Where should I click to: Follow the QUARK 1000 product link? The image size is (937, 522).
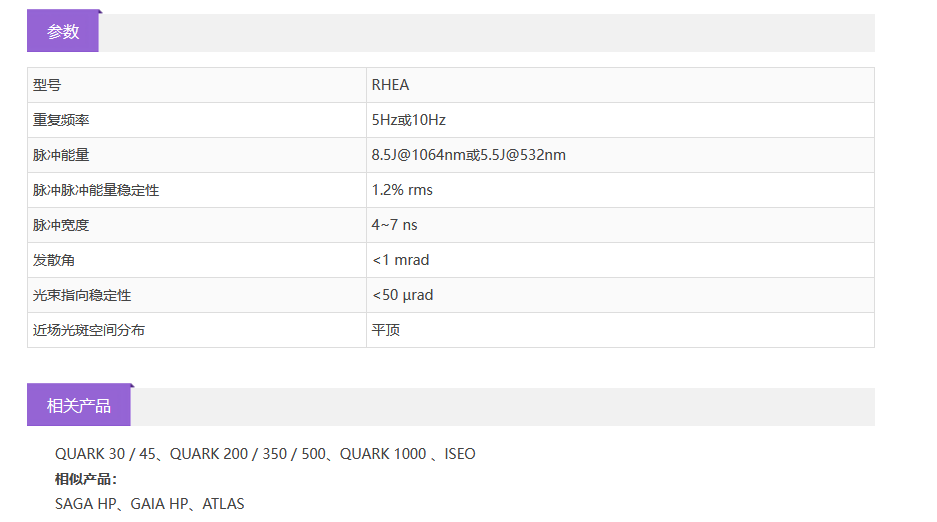383,454
